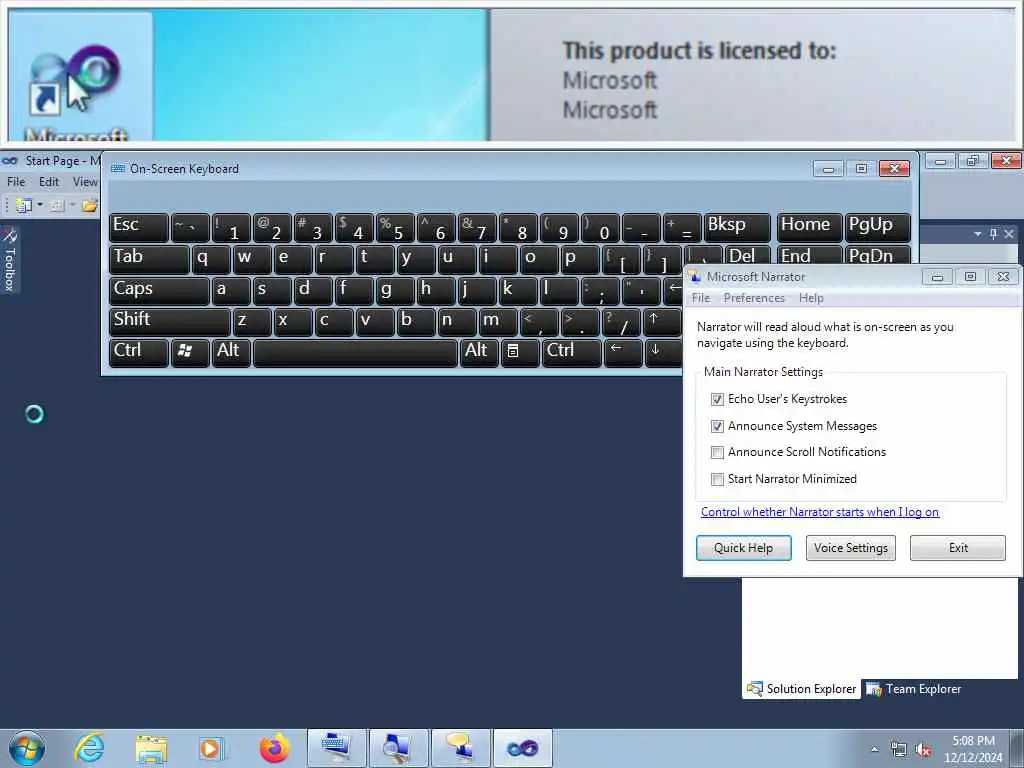The height and width of the screenshot is (768, 1024).
Task: Click 'Control whether Narrator starts when I log on' link
Action: [x=820, y=512]
